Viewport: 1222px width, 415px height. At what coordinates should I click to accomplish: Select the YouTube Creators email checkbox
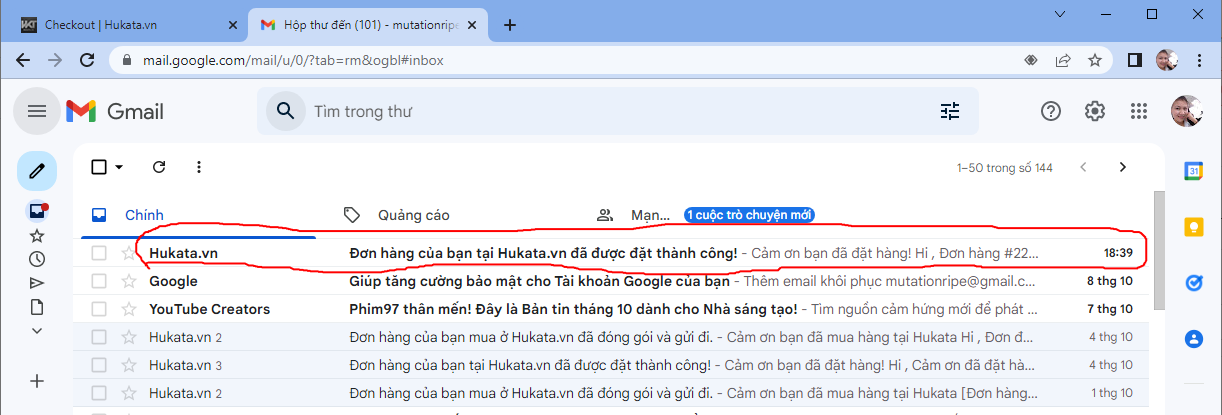(99, 309)
